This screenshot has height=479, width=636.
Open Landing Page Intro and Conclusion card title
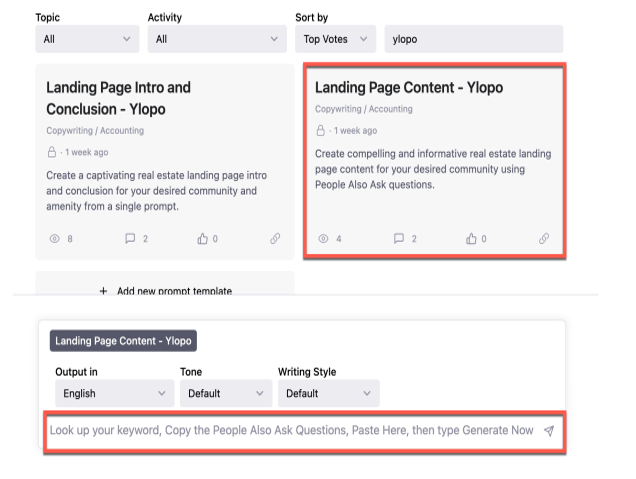click(x=118, y=98)
